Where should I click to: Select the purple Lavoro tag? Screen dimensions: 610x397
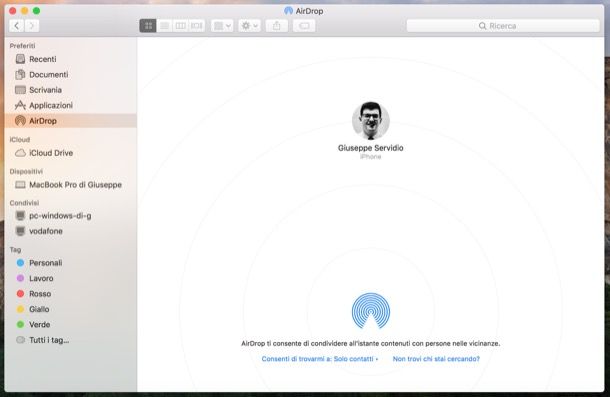click(71, 278)
